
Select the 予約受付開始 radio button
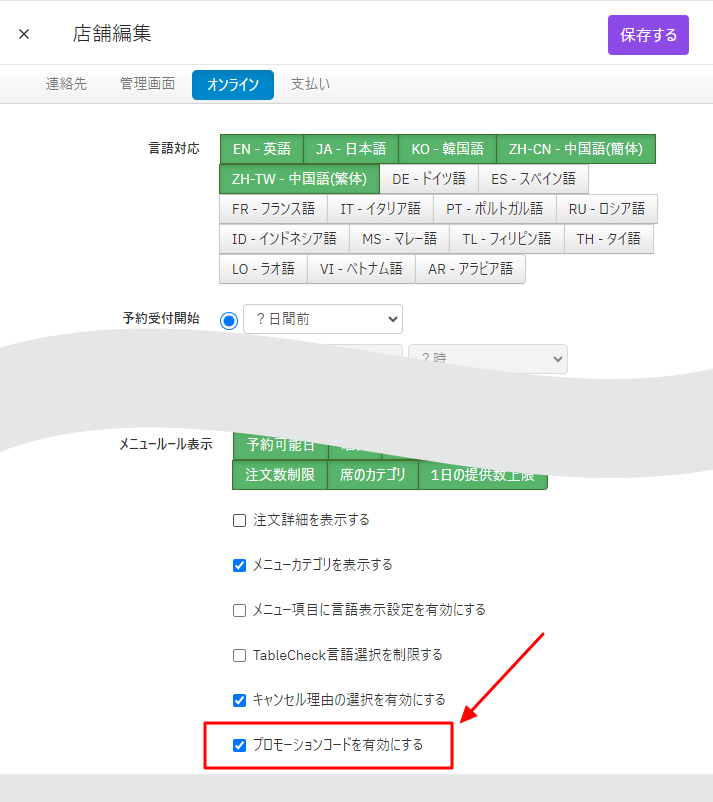point(229,320)
